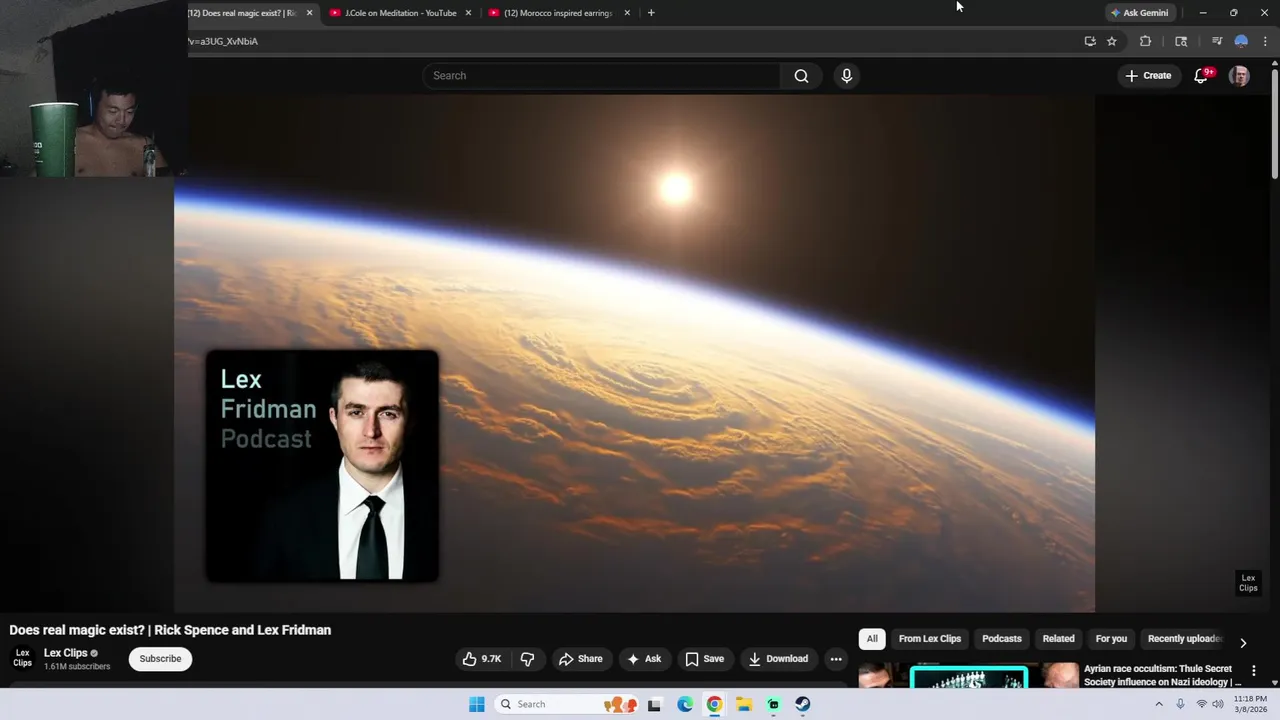Click the YouTube search magnifier button
1280x720 pixels.
tap(801, 76)
